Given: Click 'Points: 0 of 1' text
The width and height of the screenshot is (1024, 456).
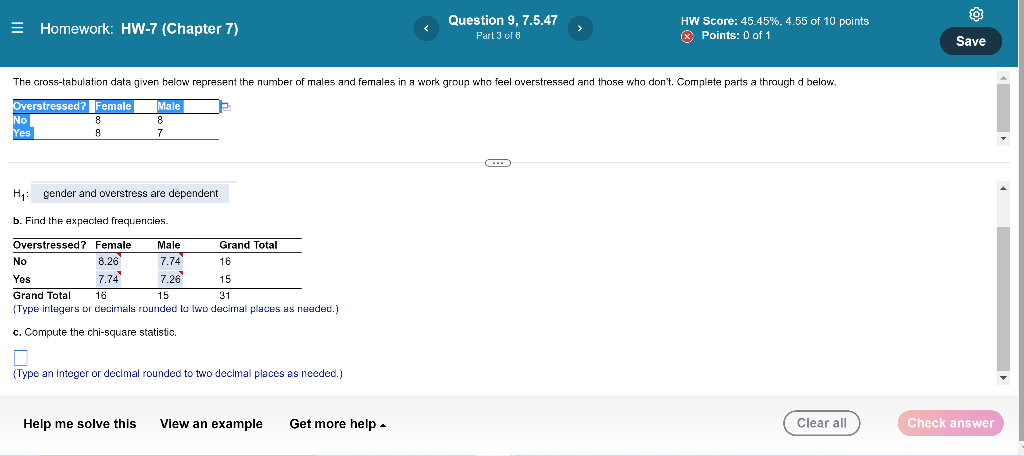Looking at the screenshot, I should [x=735, y=35].
